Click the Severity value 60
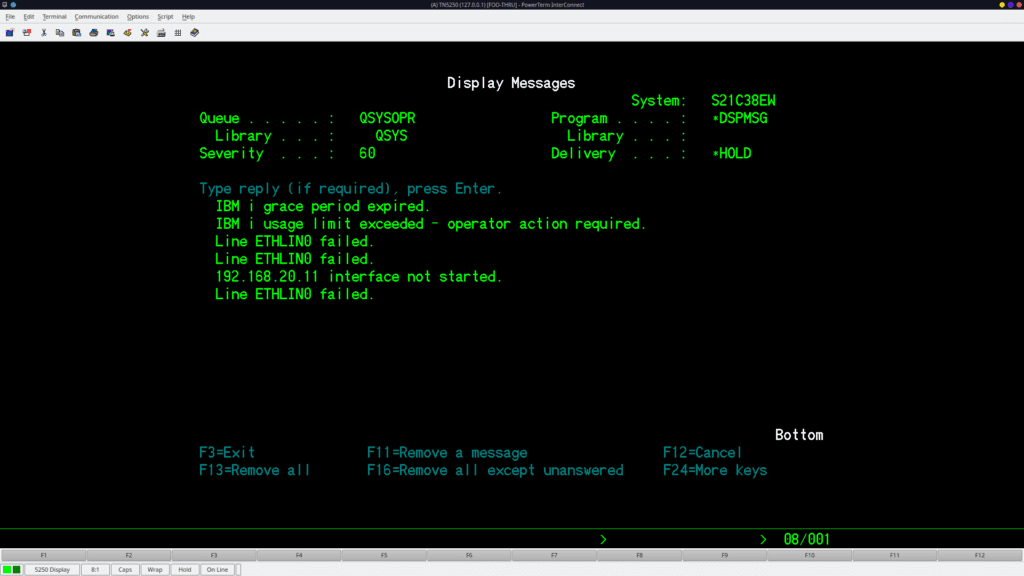The height and width of the screenshot is (576, 1024). (367, 153)
